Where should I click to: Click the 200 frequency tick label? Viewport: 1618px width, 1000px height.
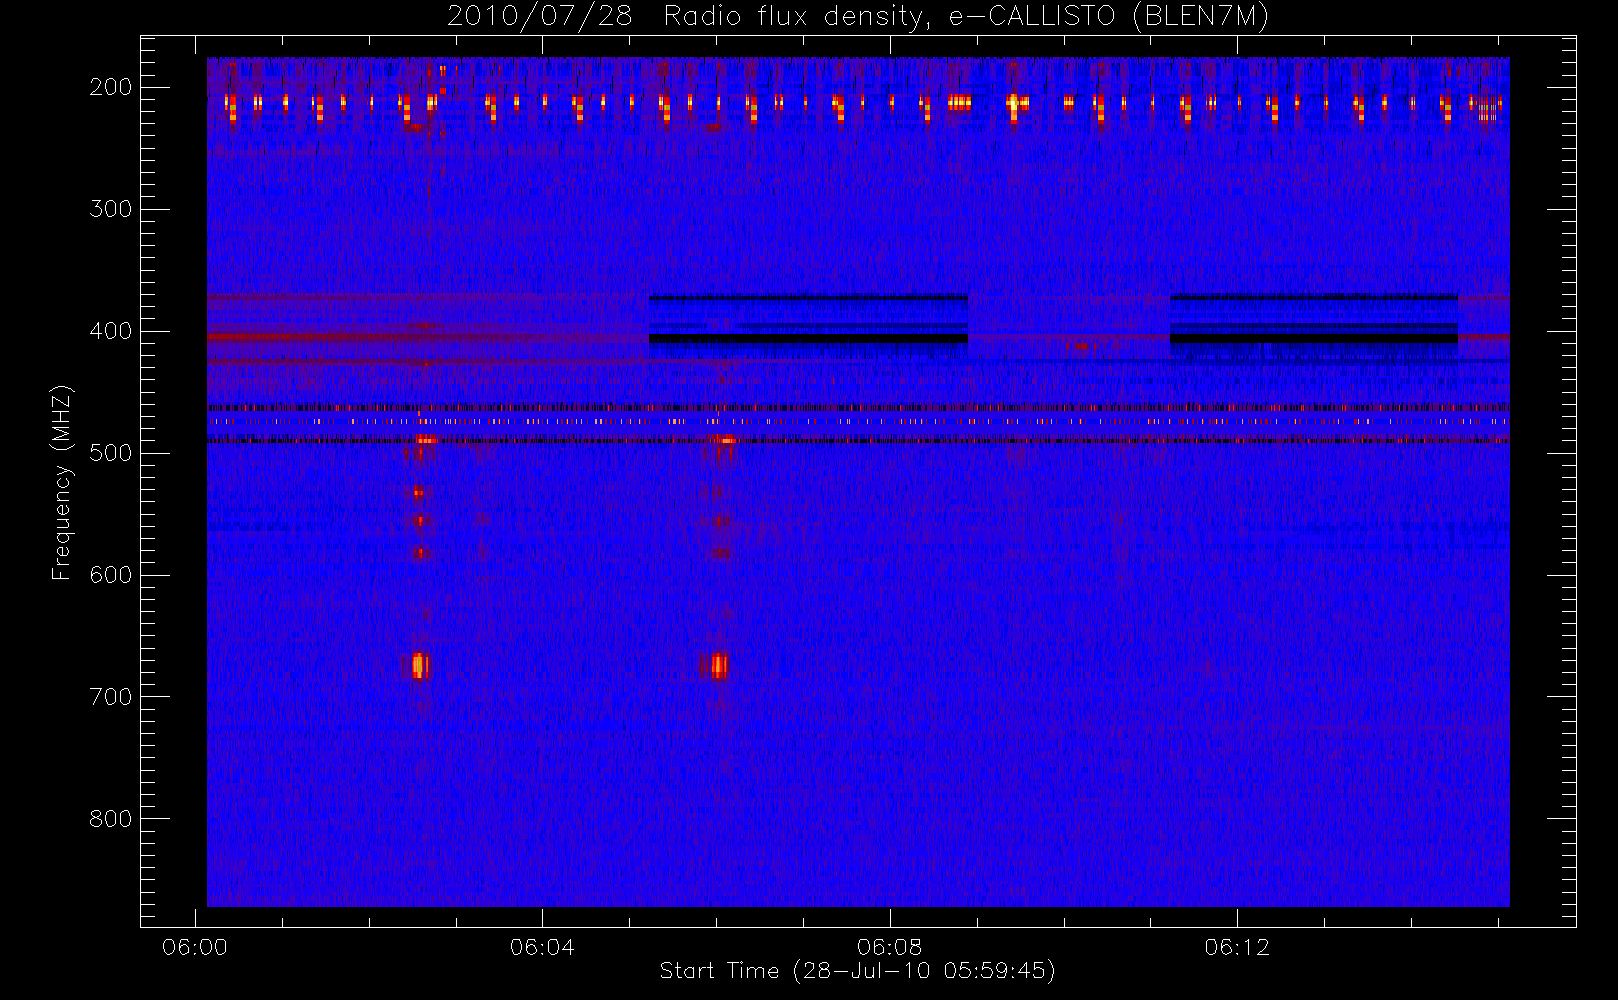pyautogui.click(x=111, y=87)
